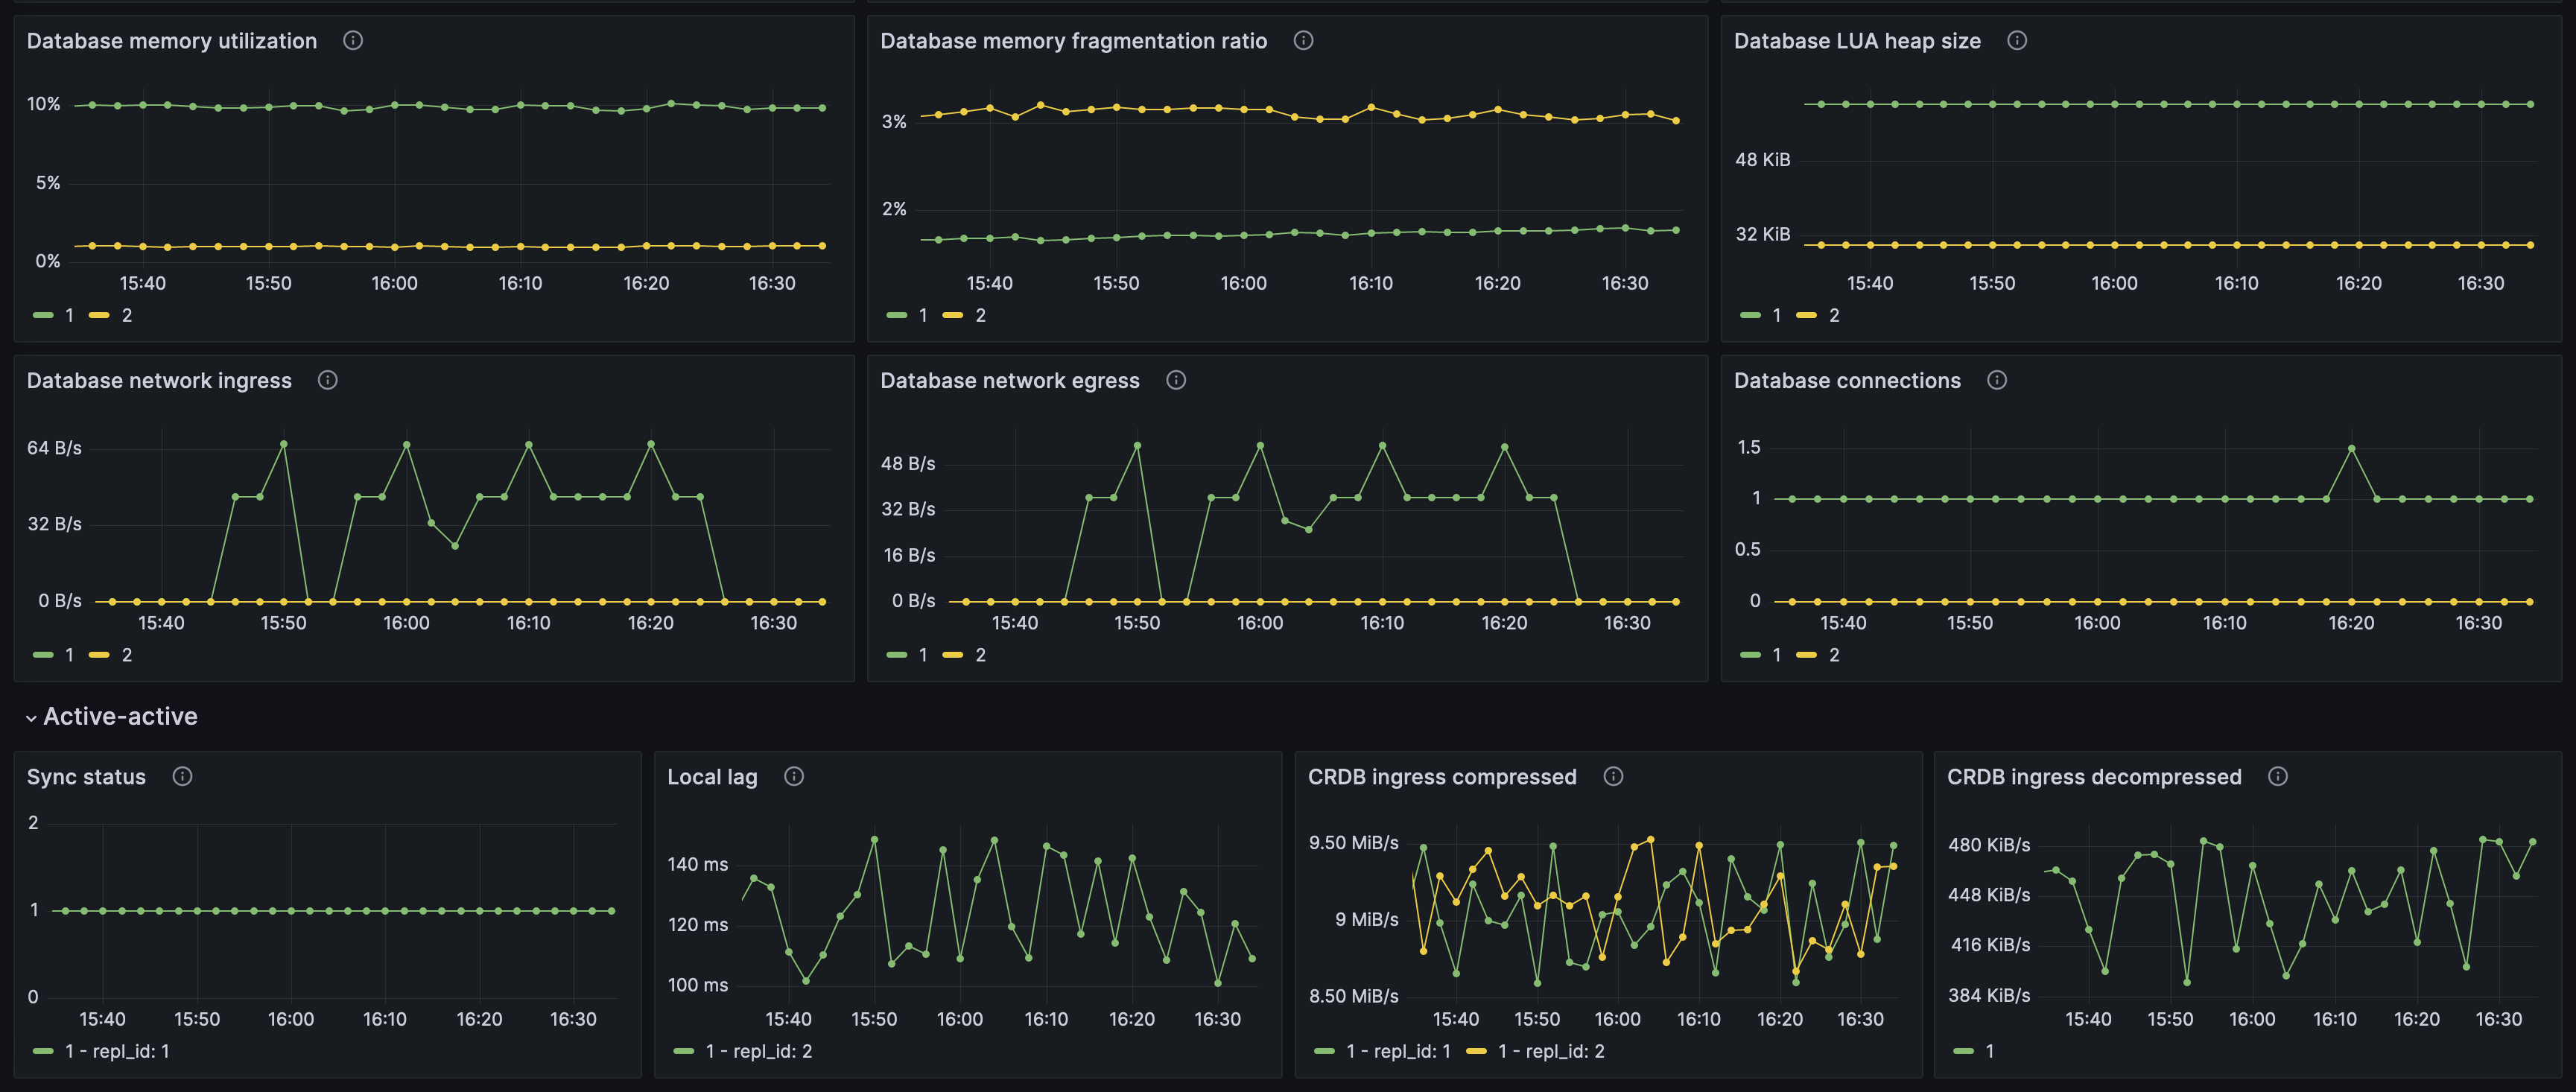Click the Database connections panel title

click(x=1847, y=380)
